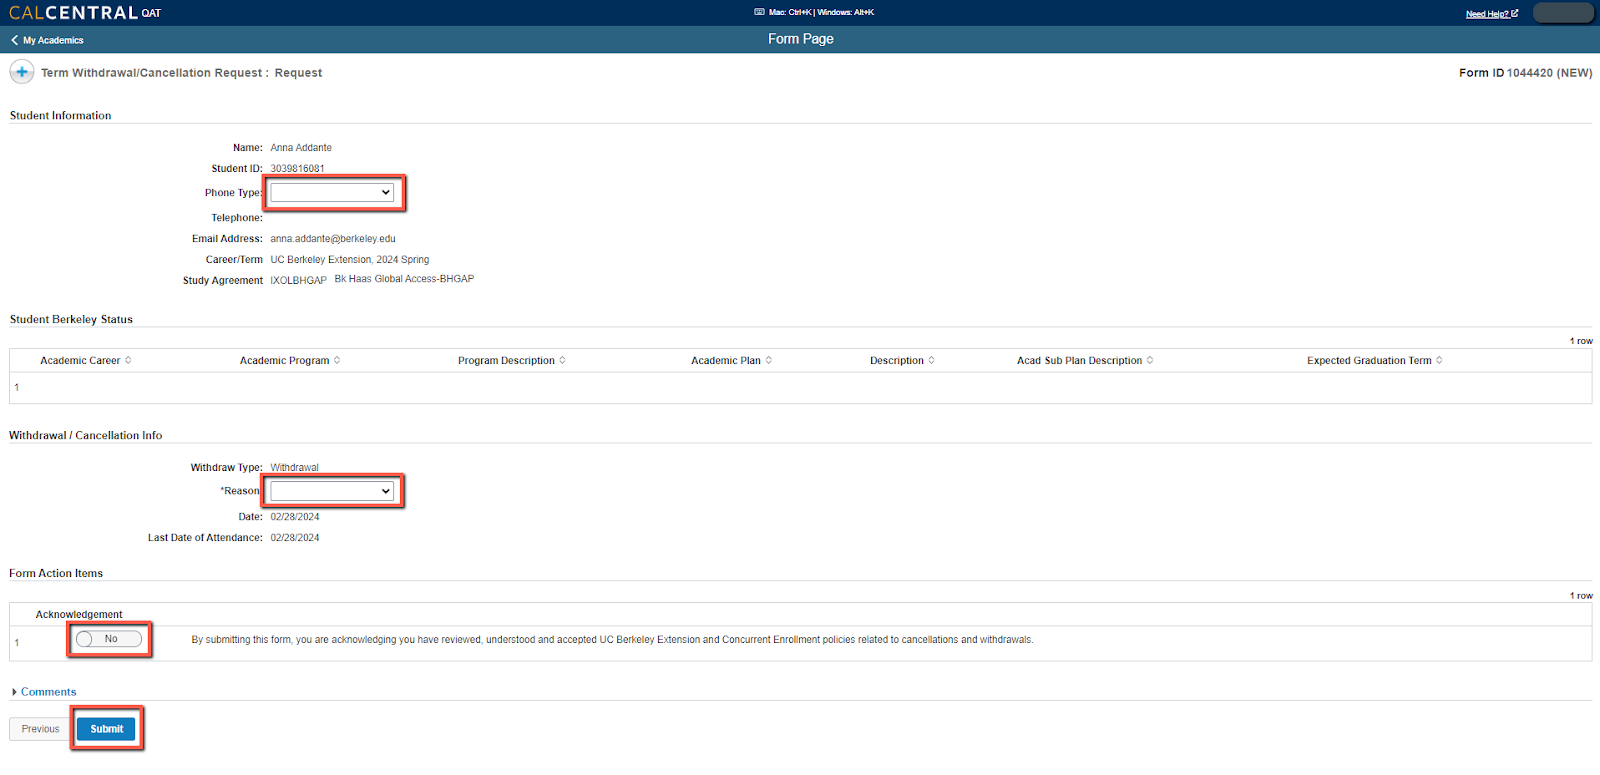Screen dimensions: 1600x775
Task: Go back to My Academics
Action: [x=48, y=40]
